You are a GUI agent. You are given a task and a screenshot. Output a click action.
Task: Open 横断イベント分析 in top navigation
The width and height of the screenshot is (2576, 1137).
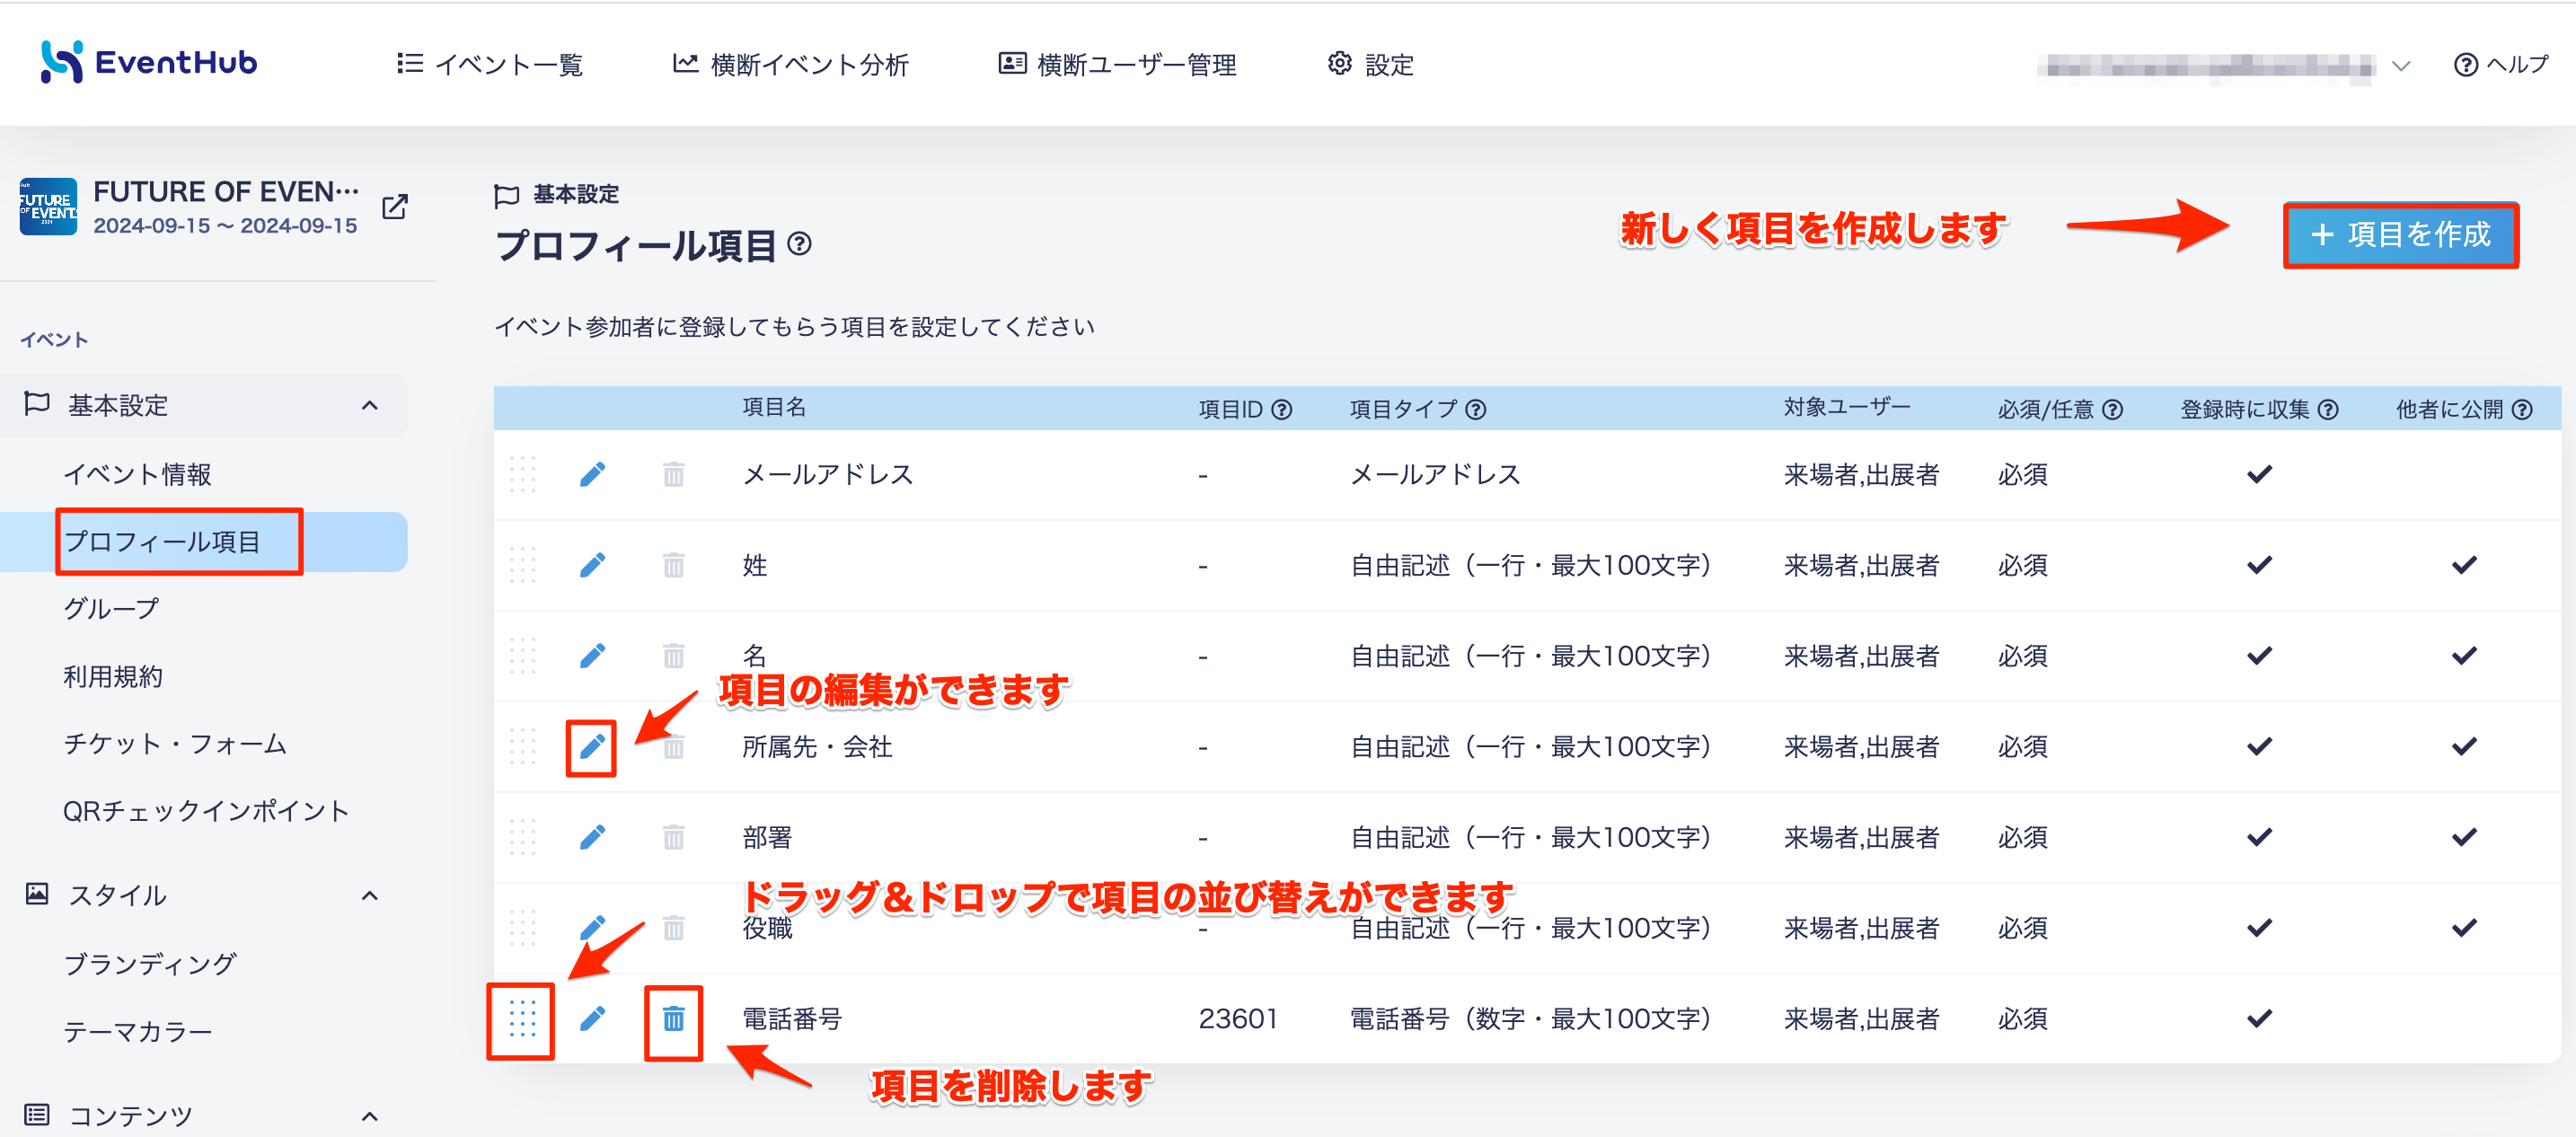[790, 65]
